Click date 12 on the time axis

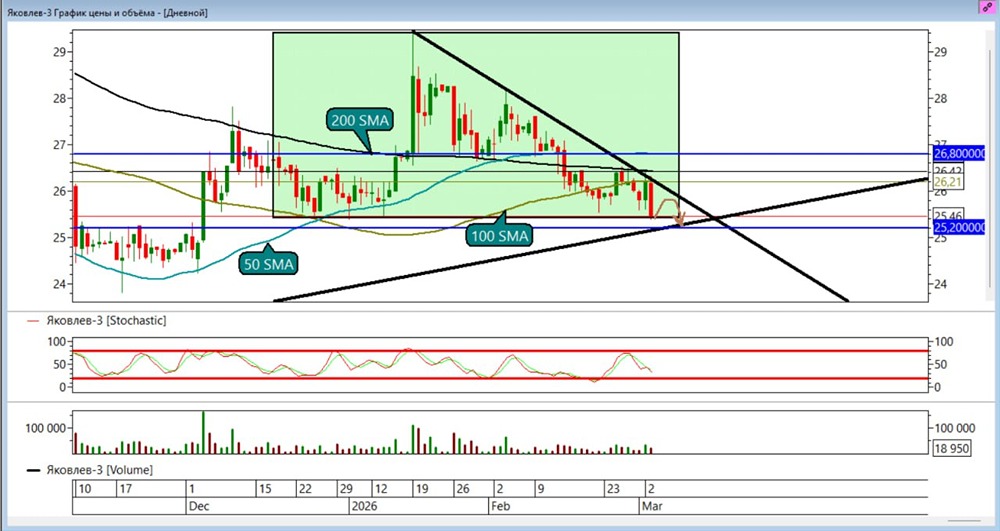pos(381,489)
